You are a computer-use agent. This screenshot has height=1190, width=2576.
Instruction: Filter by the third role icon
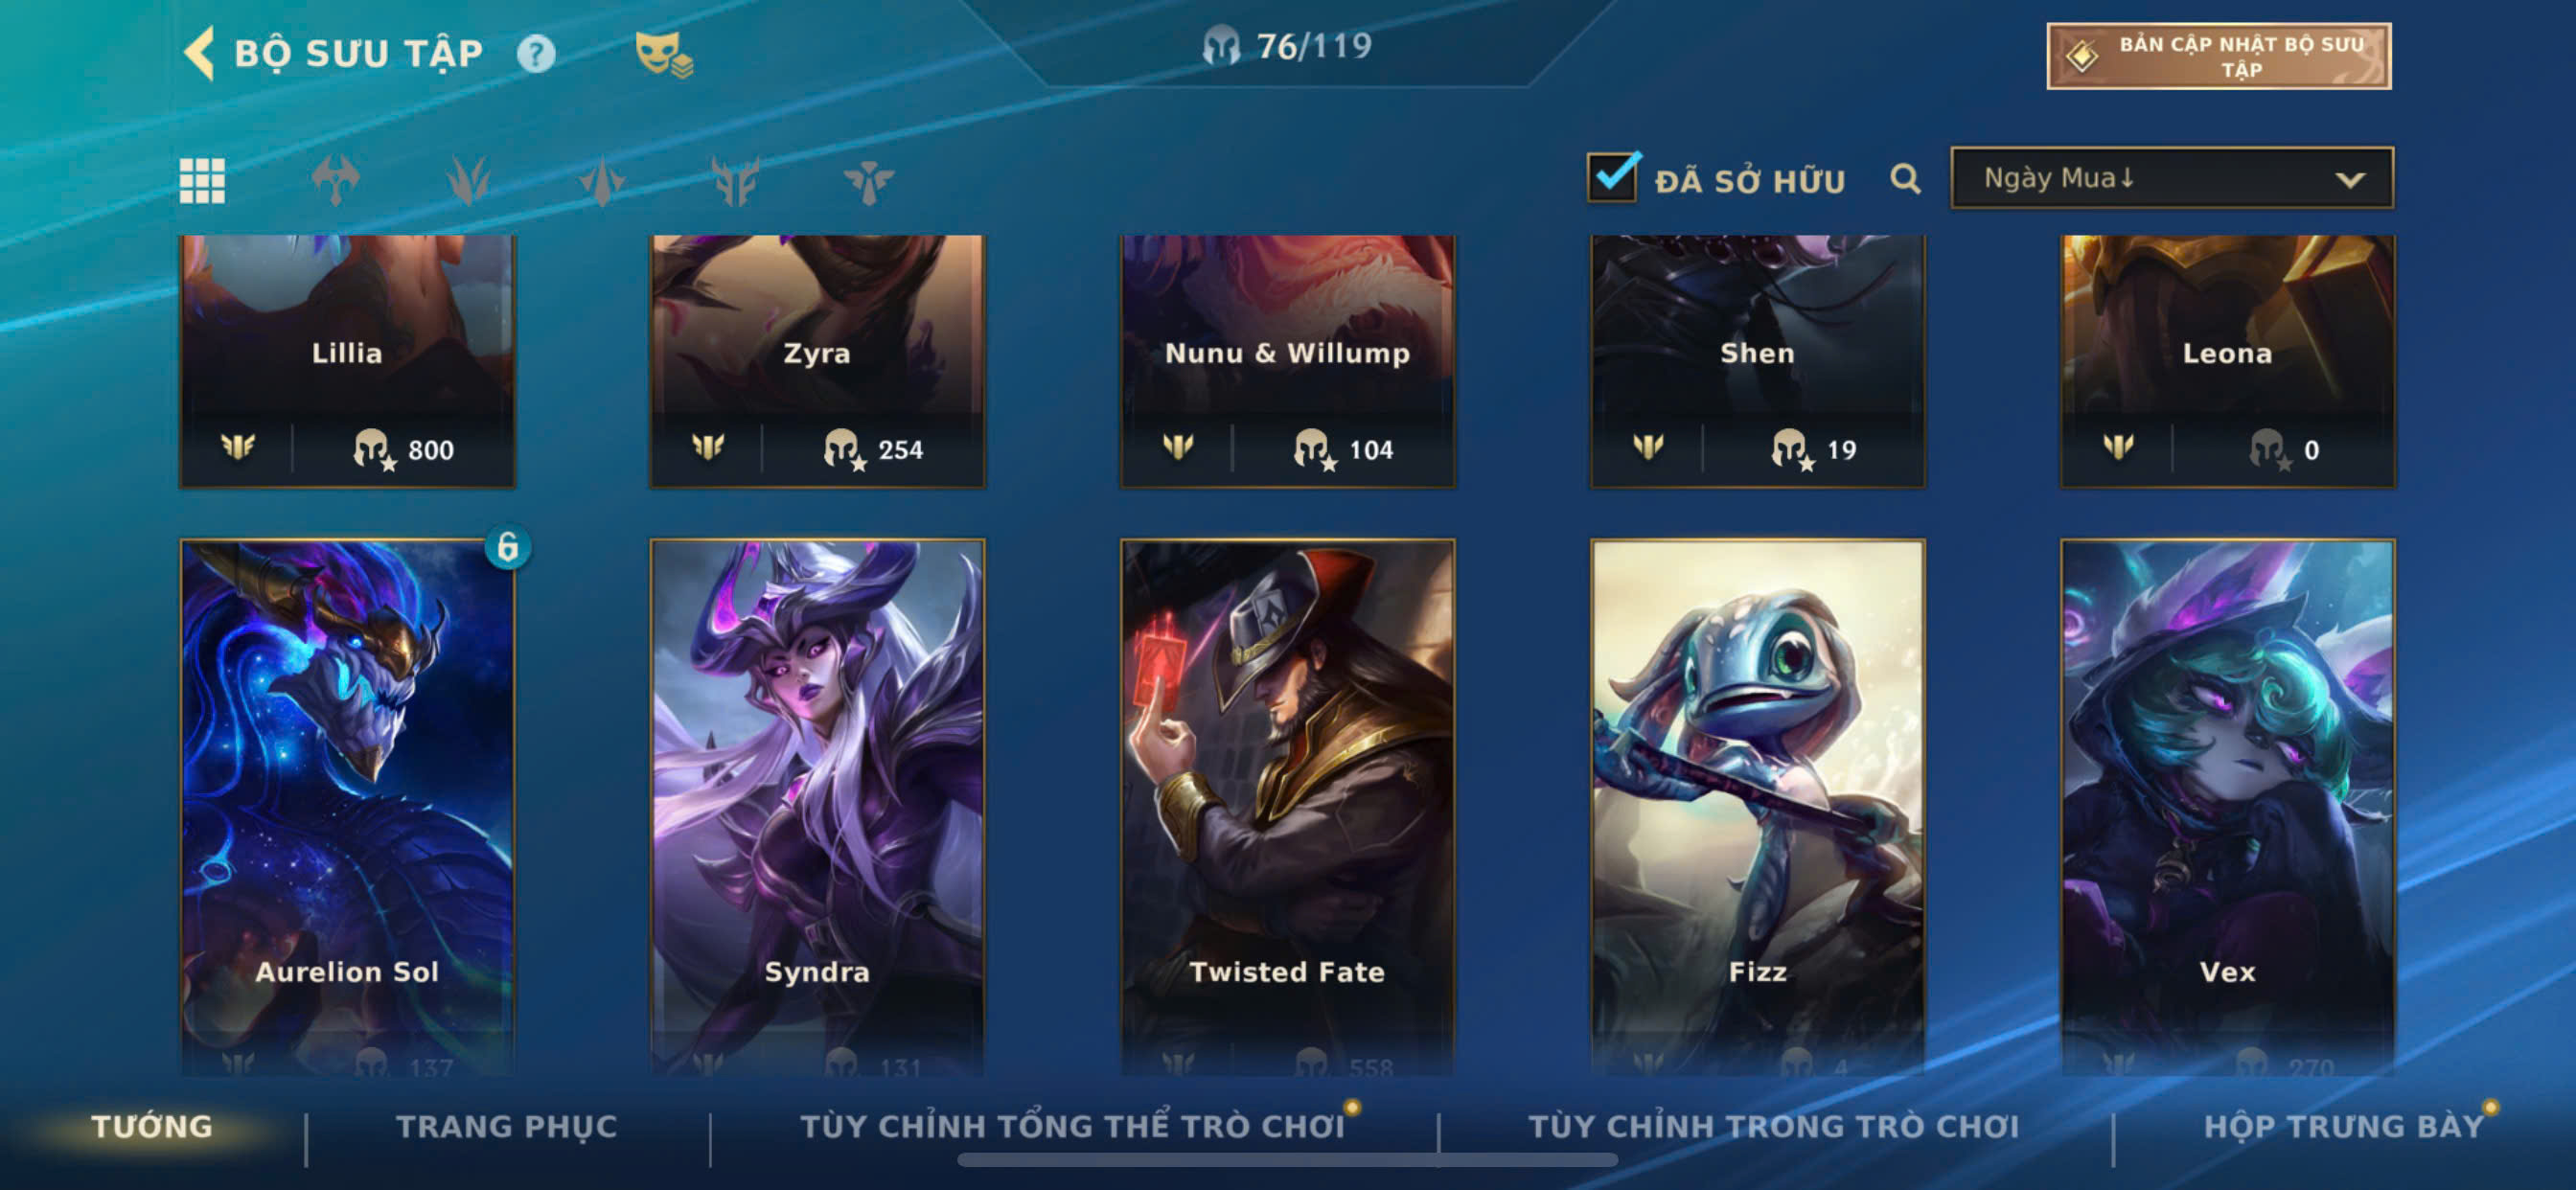pyautogui.click(x=601, y=181)
